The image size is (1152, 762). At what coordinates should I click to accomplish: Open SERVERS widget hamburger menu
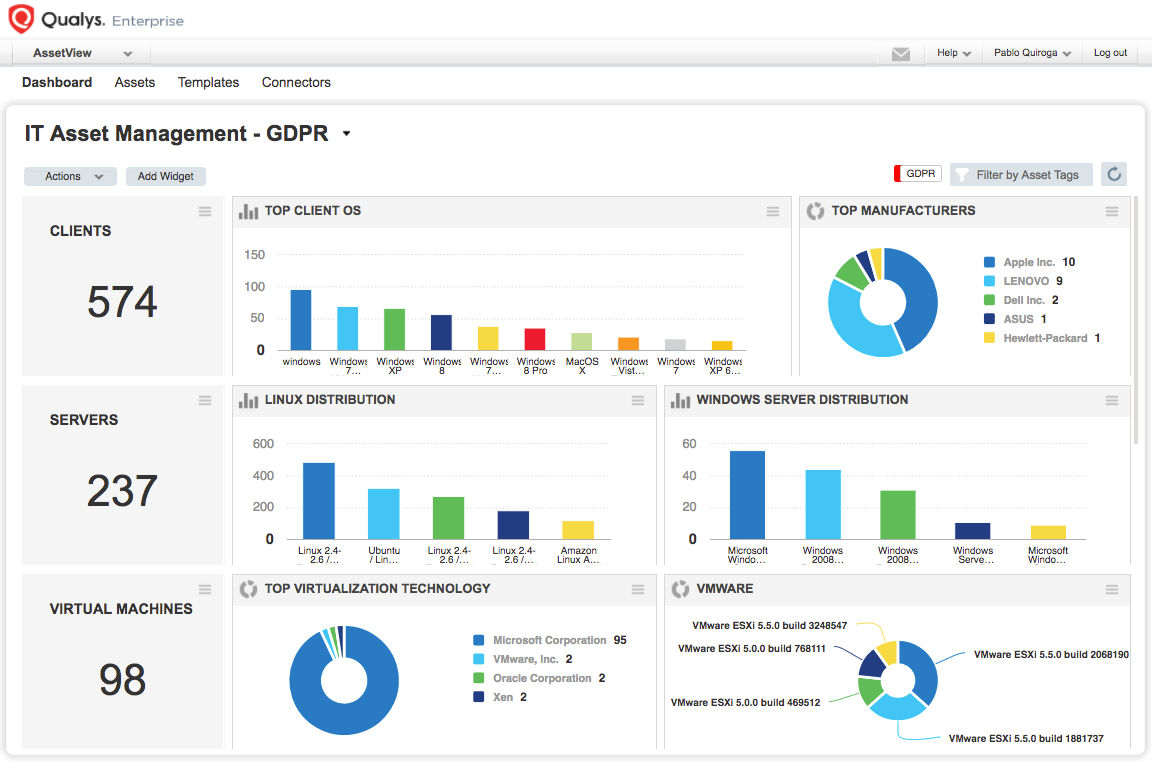(x=205, y=400)
